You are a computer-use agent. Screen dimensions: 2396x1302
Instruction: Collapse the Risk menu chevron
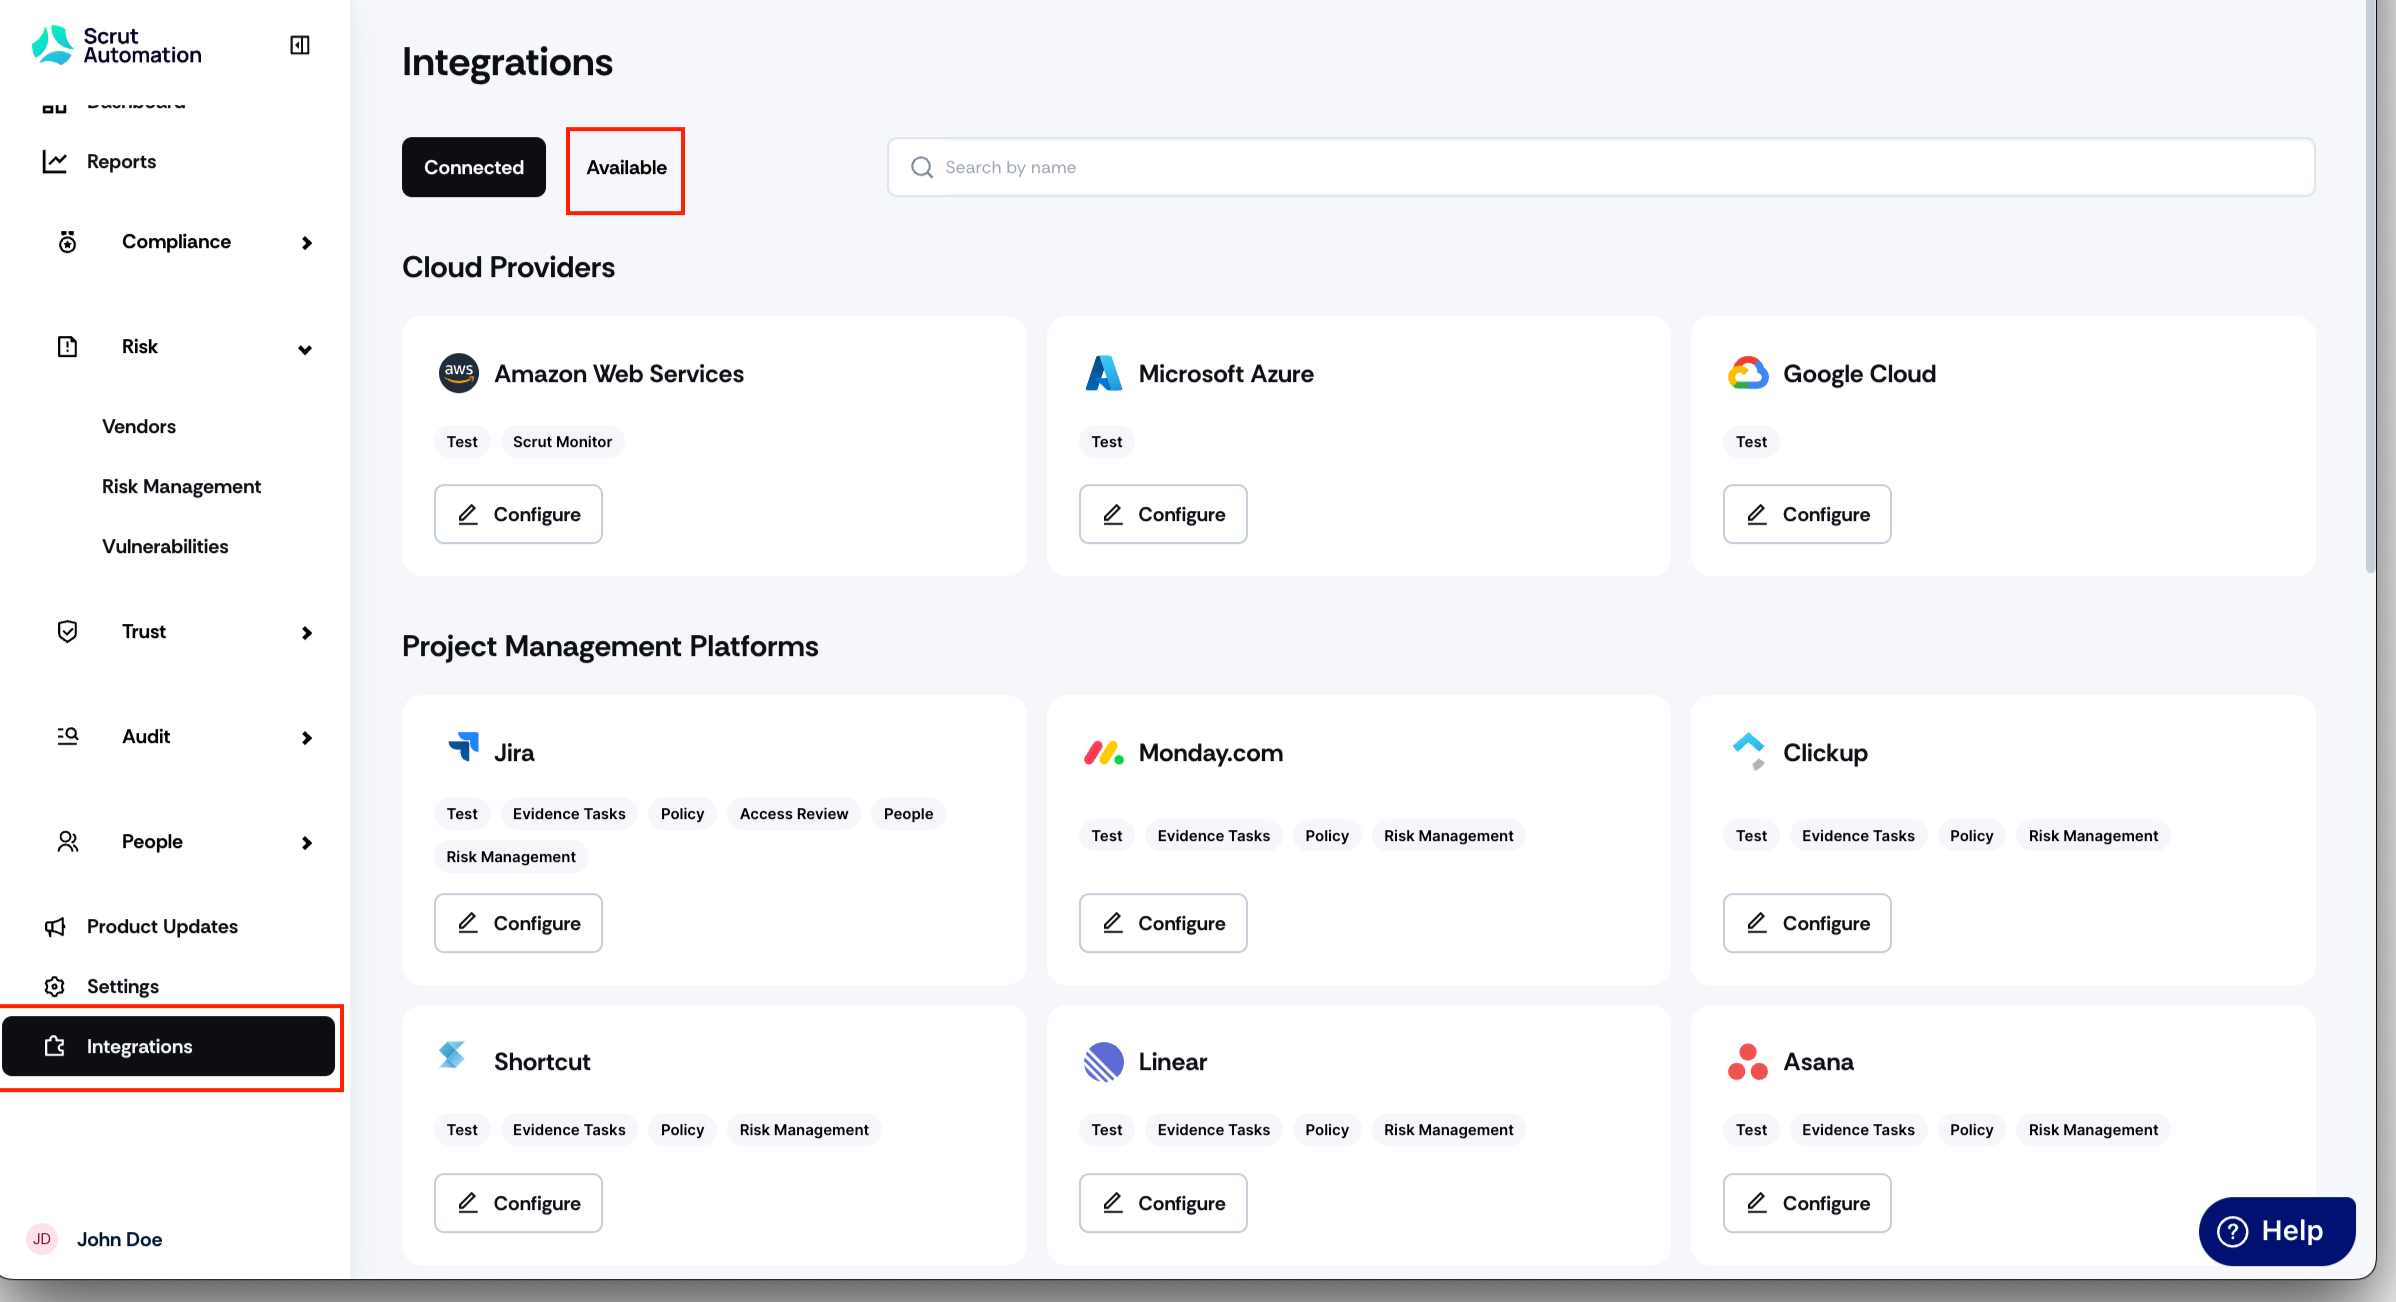click(x=305, y=349)
